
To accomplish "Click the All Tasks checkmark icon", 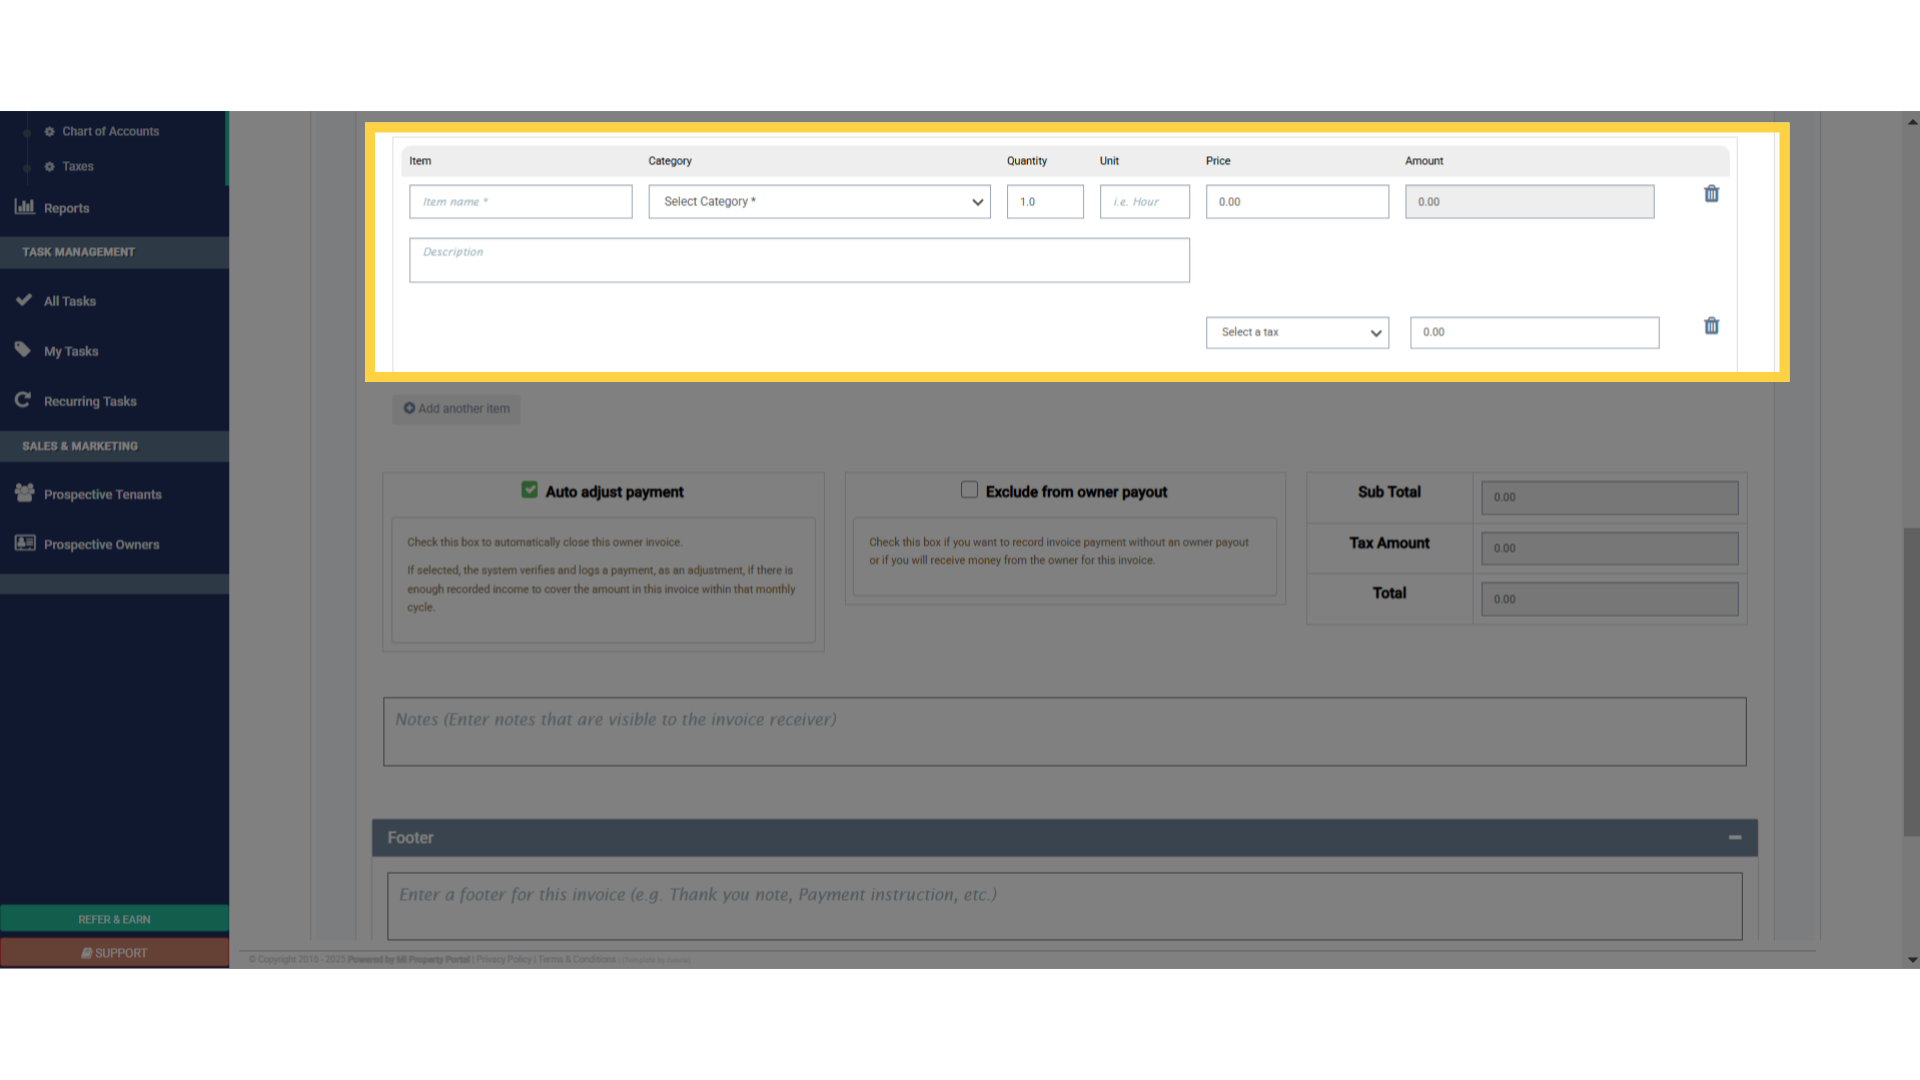I will [24, 300].
